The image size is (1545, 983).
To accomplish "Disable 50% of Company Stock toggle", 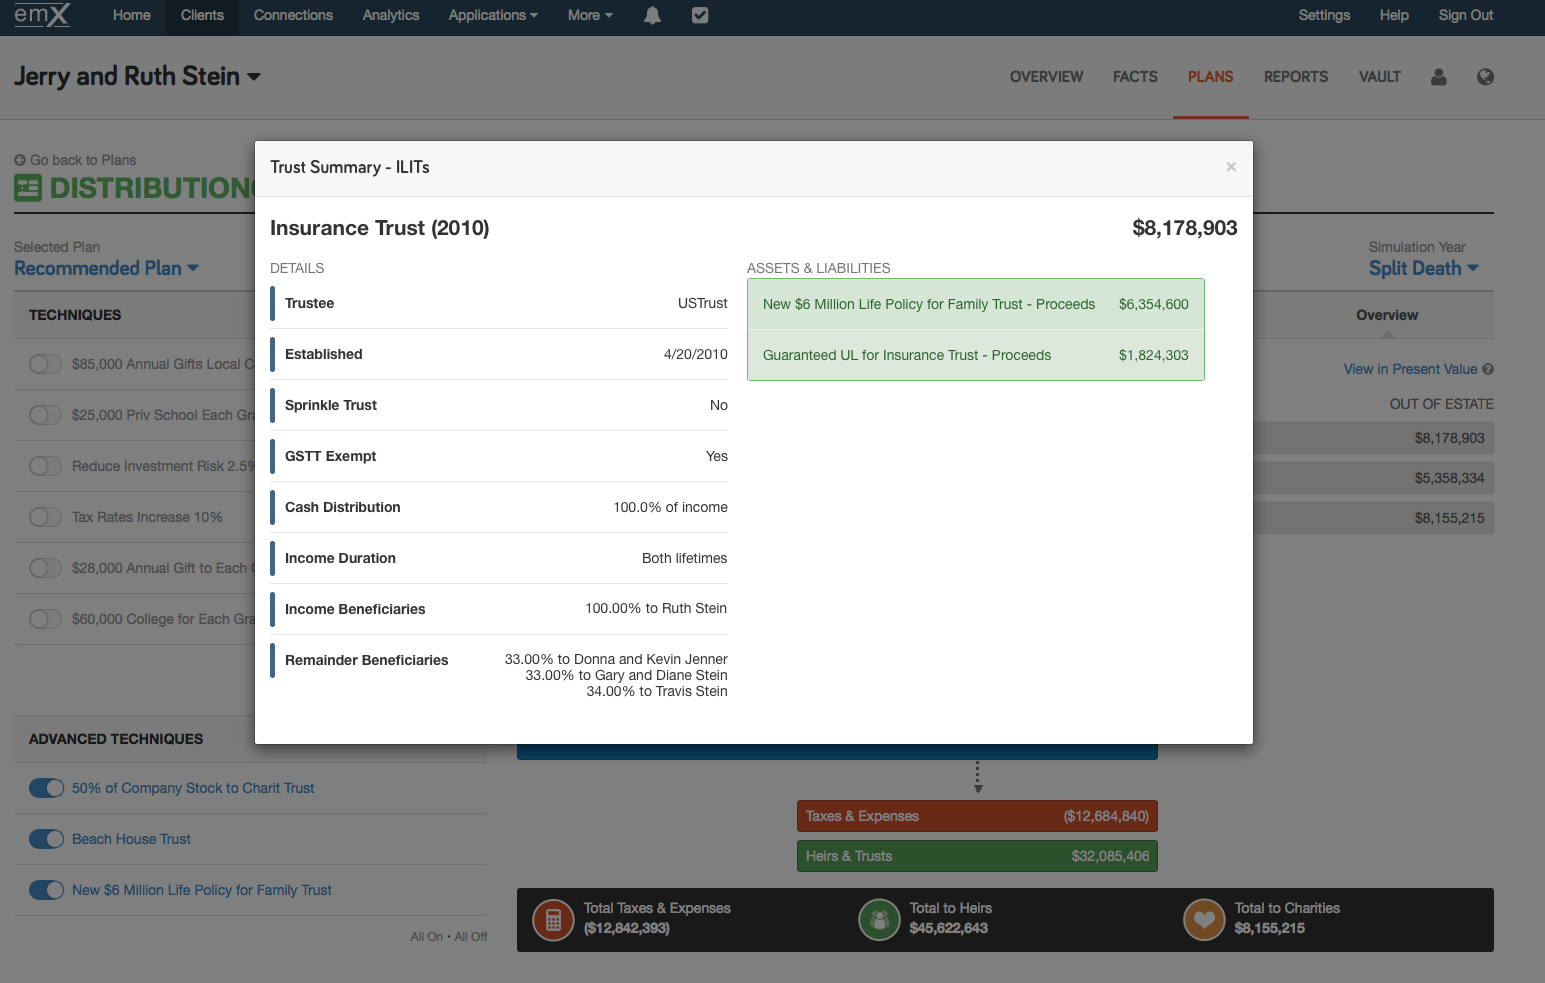I will click(46, 788).
